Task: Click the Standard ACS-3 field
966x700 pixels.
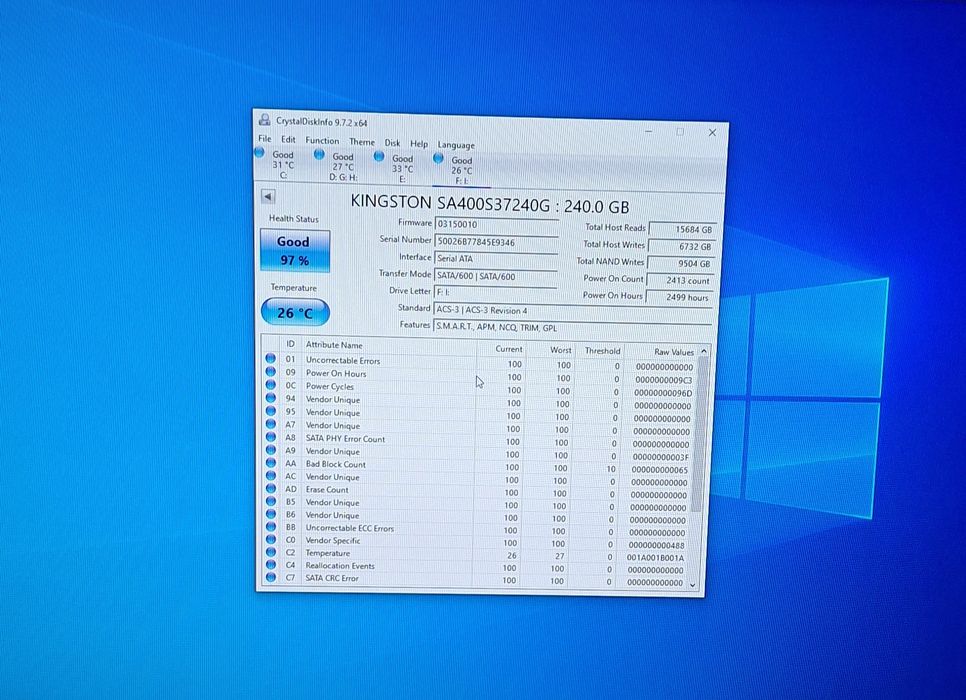Action: [573, 311]
